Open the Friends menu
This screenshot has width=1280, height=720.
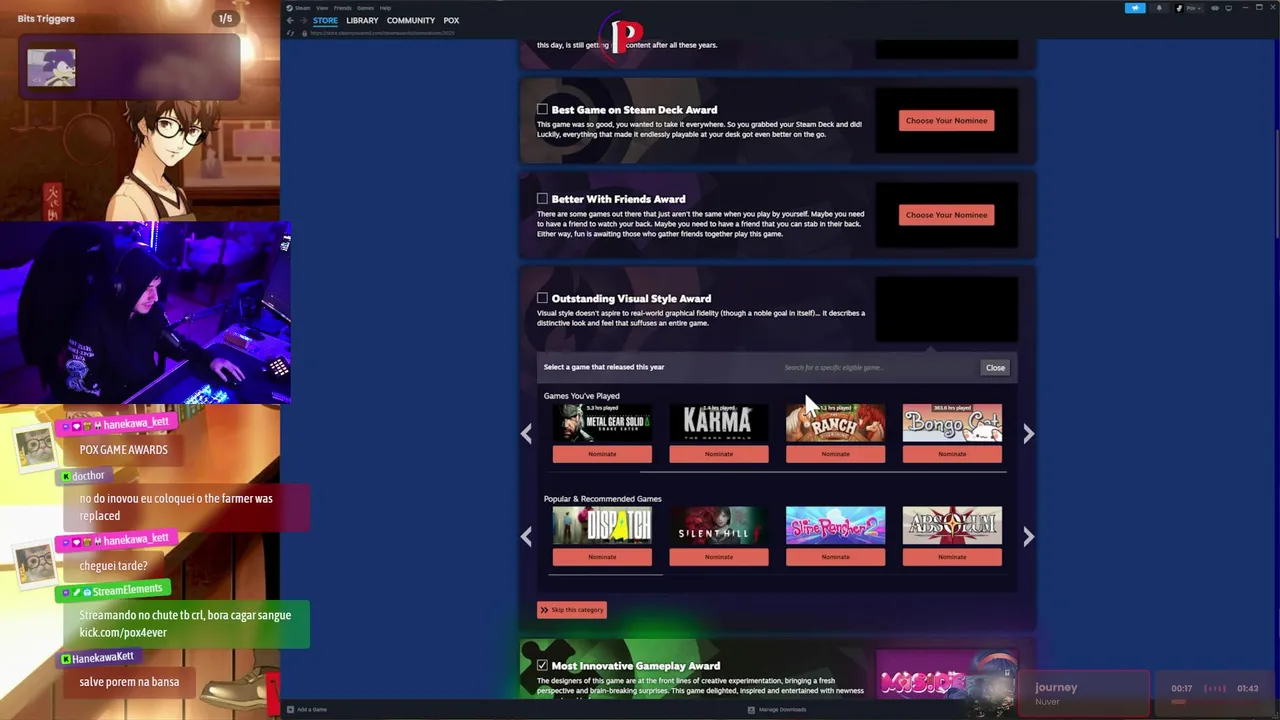(x=342, y=8)
